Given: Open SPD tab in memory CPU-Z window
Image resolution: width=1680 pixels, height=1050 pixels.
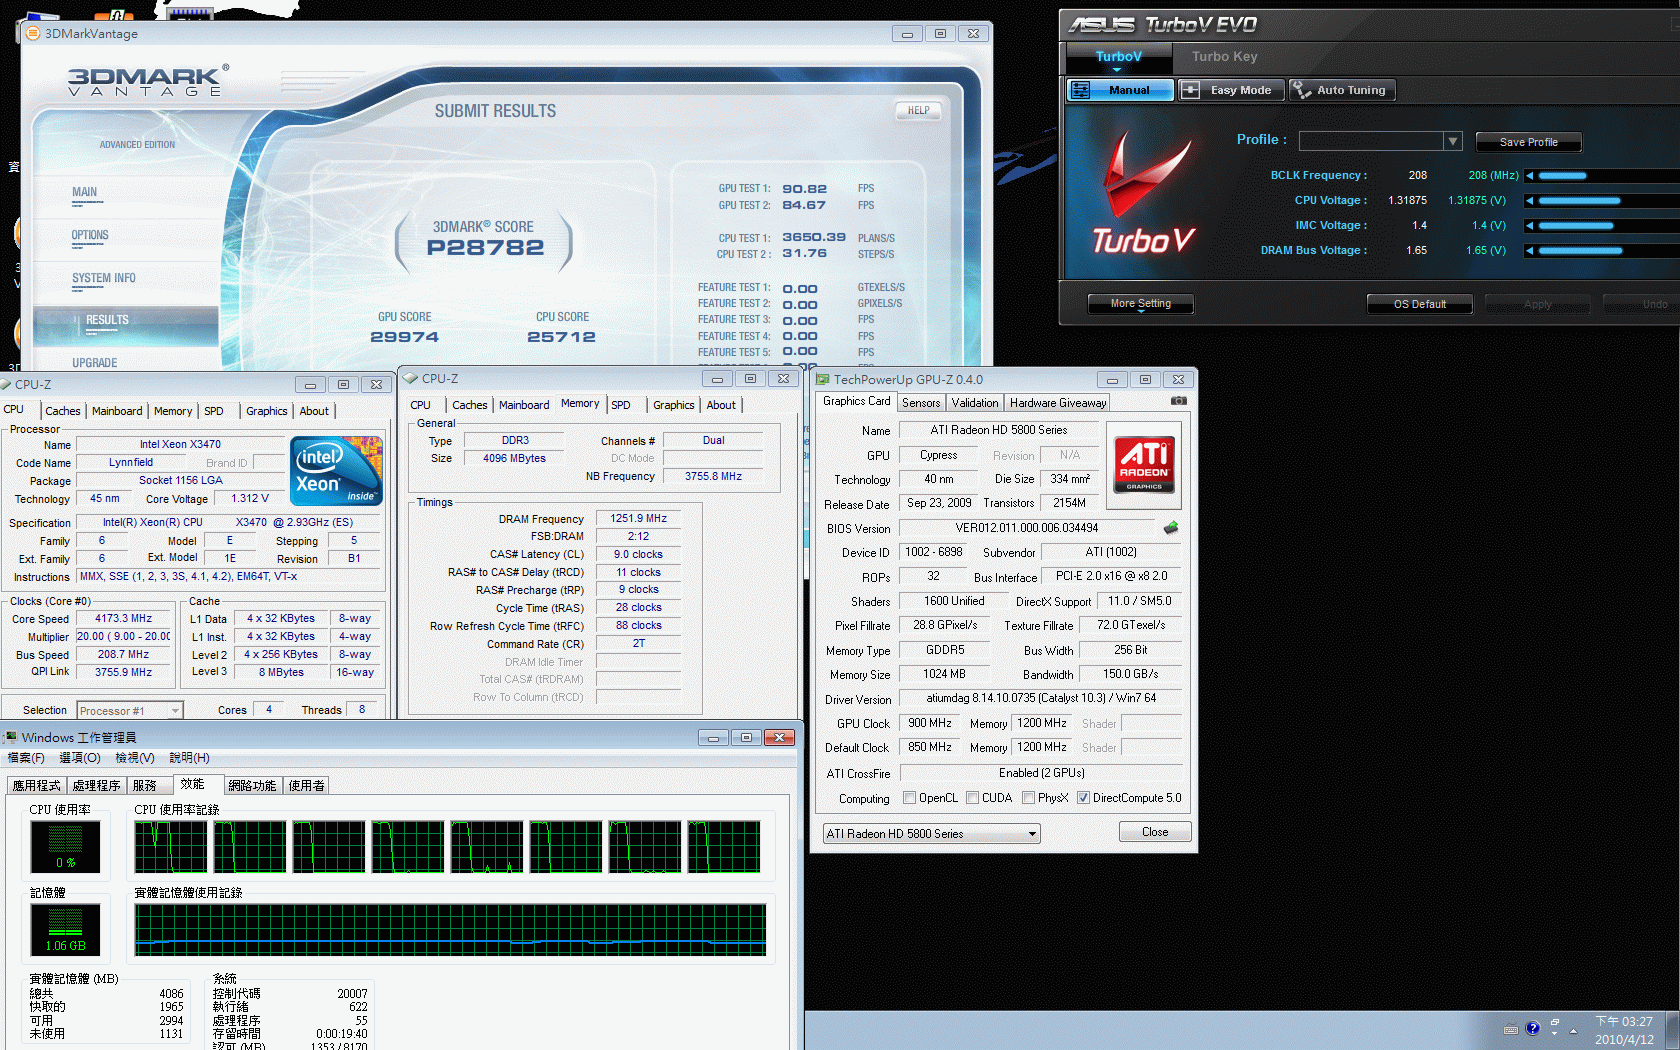Looking at the screenshot, I should click(621, 405).
